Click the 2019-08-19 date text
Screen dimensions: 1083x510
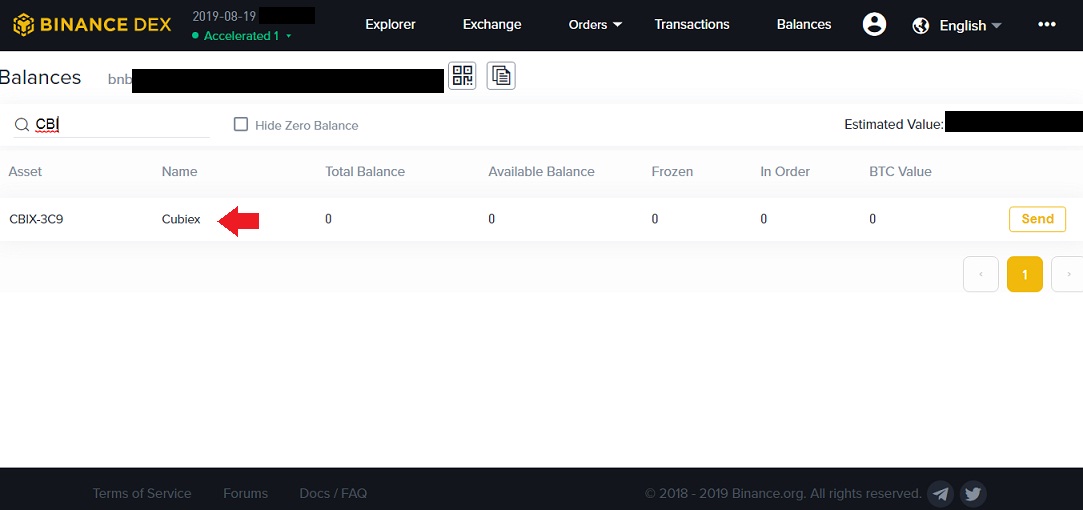click(x=224, y=16)
